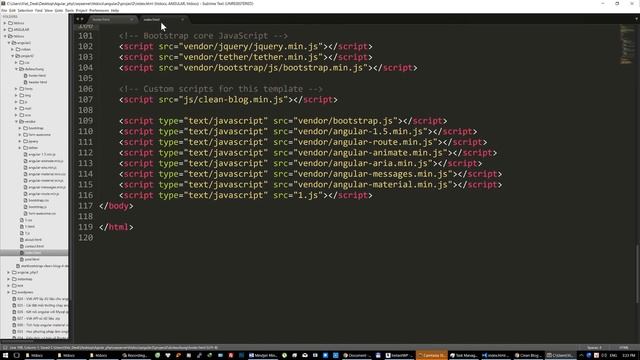
Task: Expand the mail folder
Action: click(16, 108)
